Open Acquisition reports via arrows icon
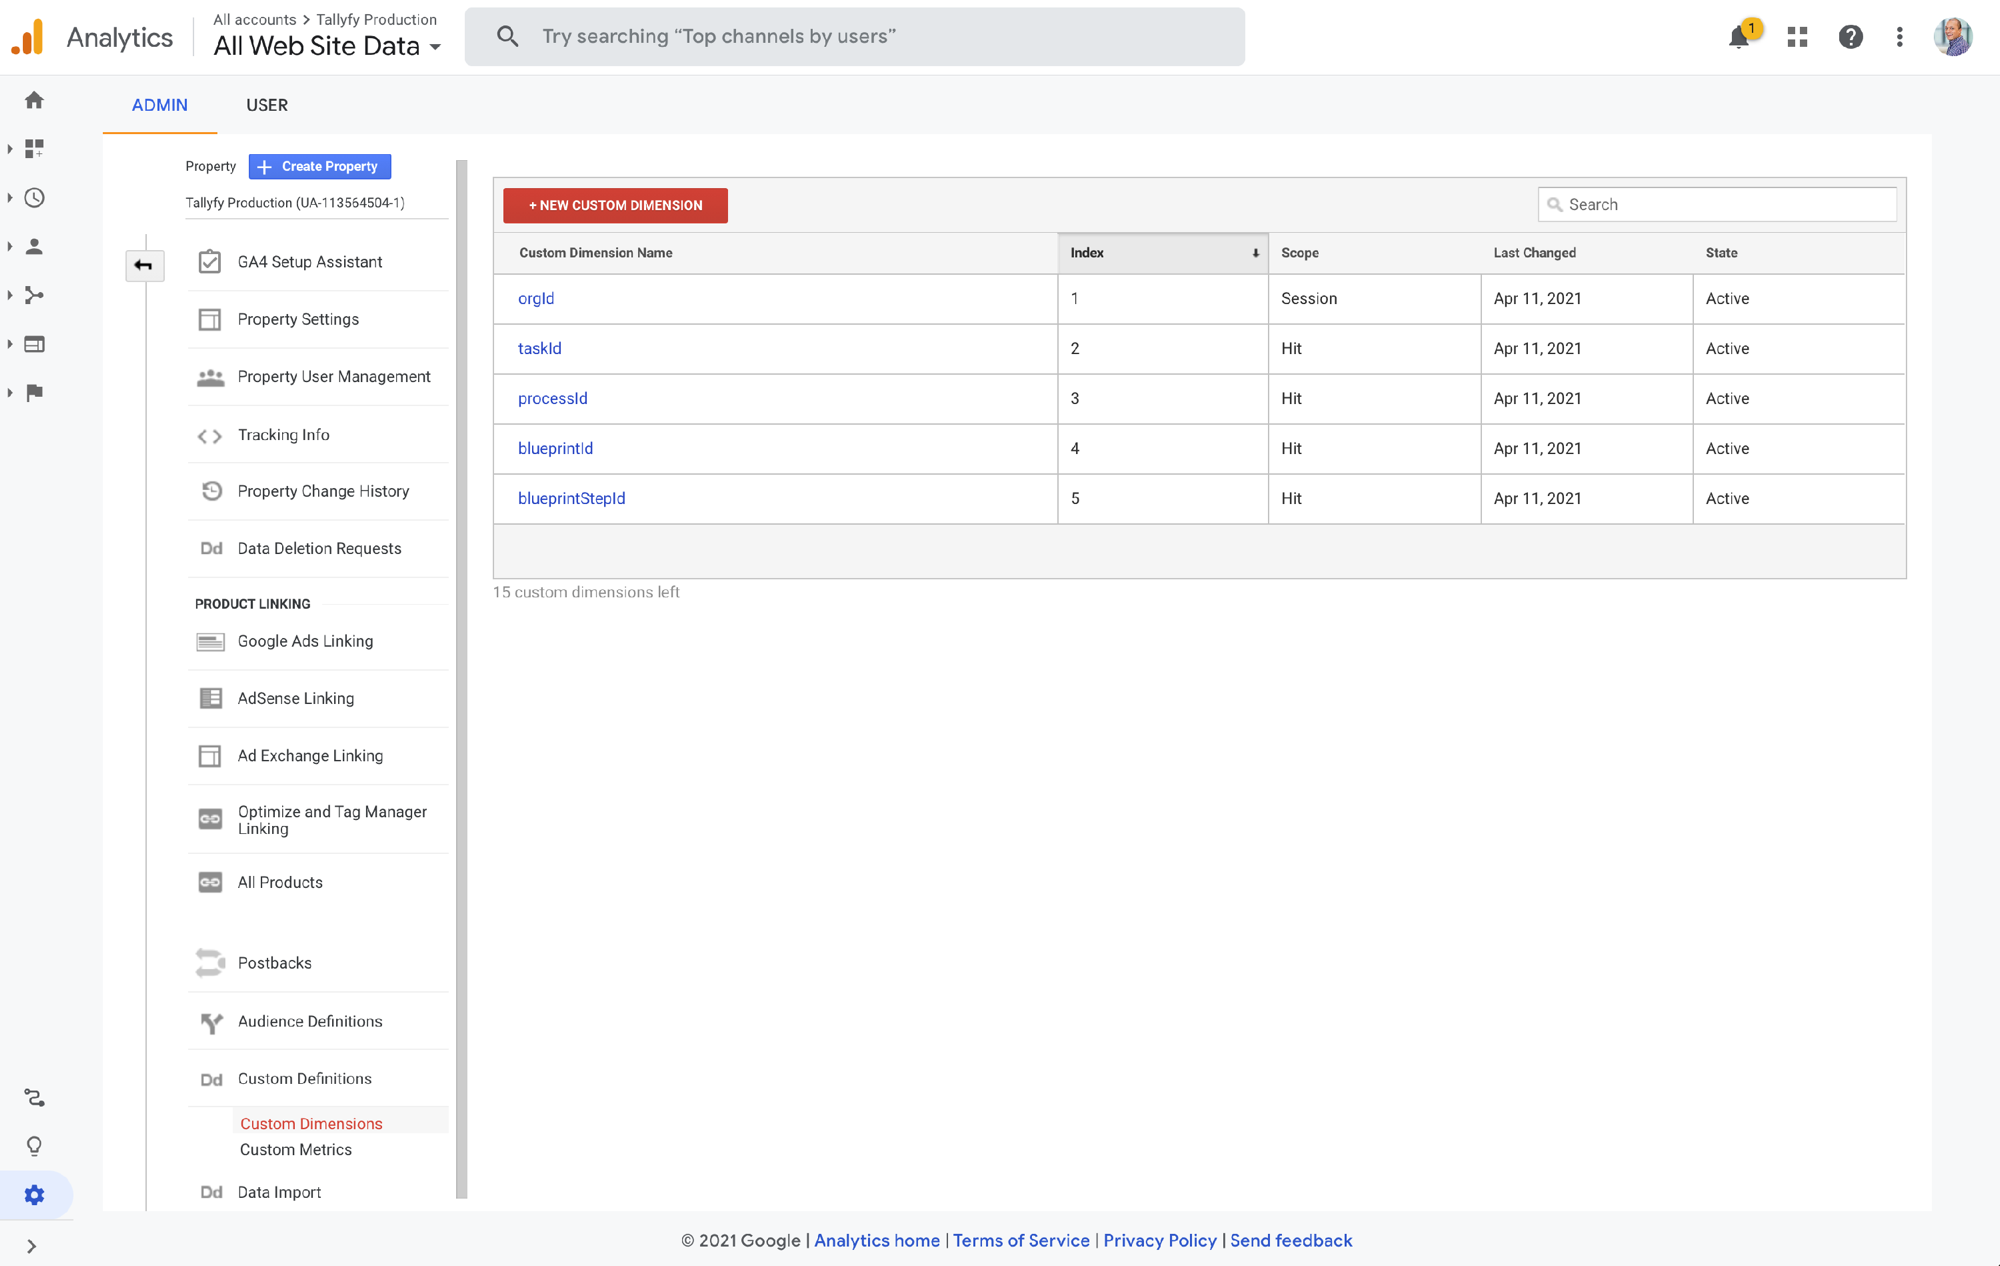This screenshot has height=1266, width=2000. [x=34, y=295]
